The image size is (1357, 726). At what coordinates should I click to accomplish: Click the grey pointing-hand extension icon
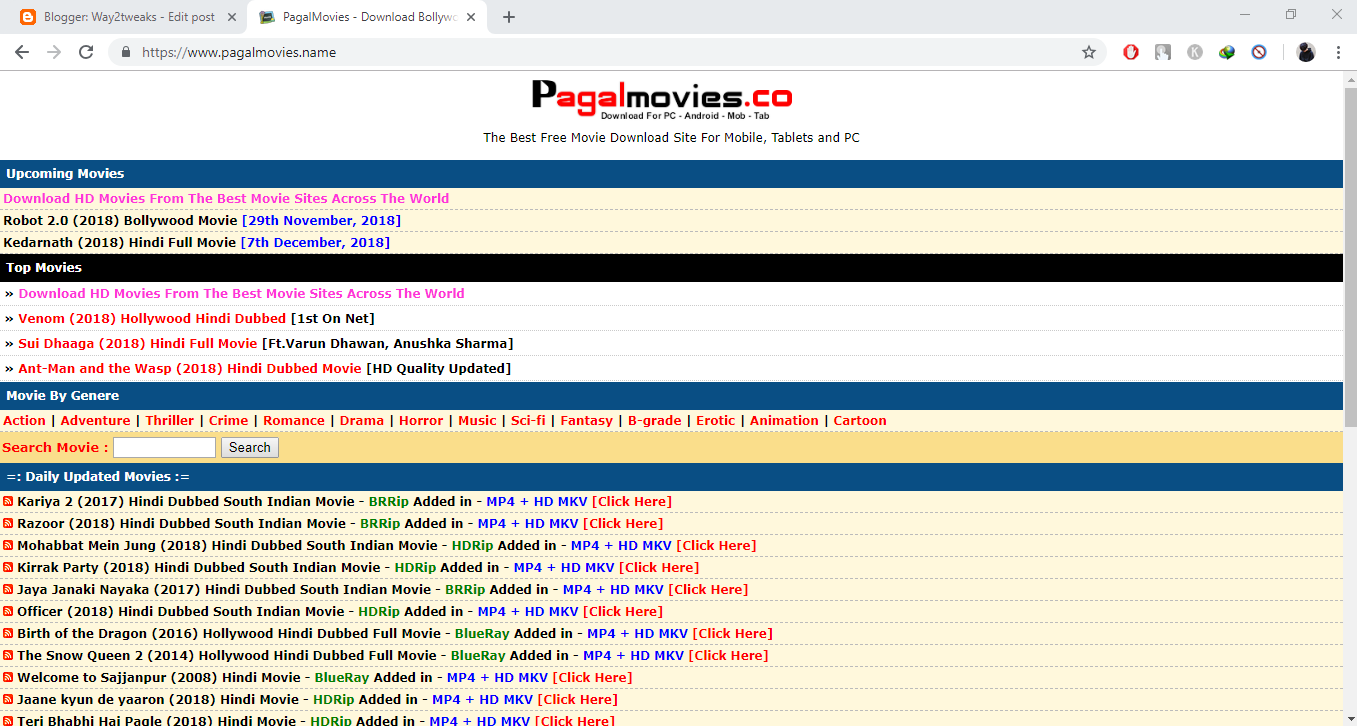coord(1163,52)
